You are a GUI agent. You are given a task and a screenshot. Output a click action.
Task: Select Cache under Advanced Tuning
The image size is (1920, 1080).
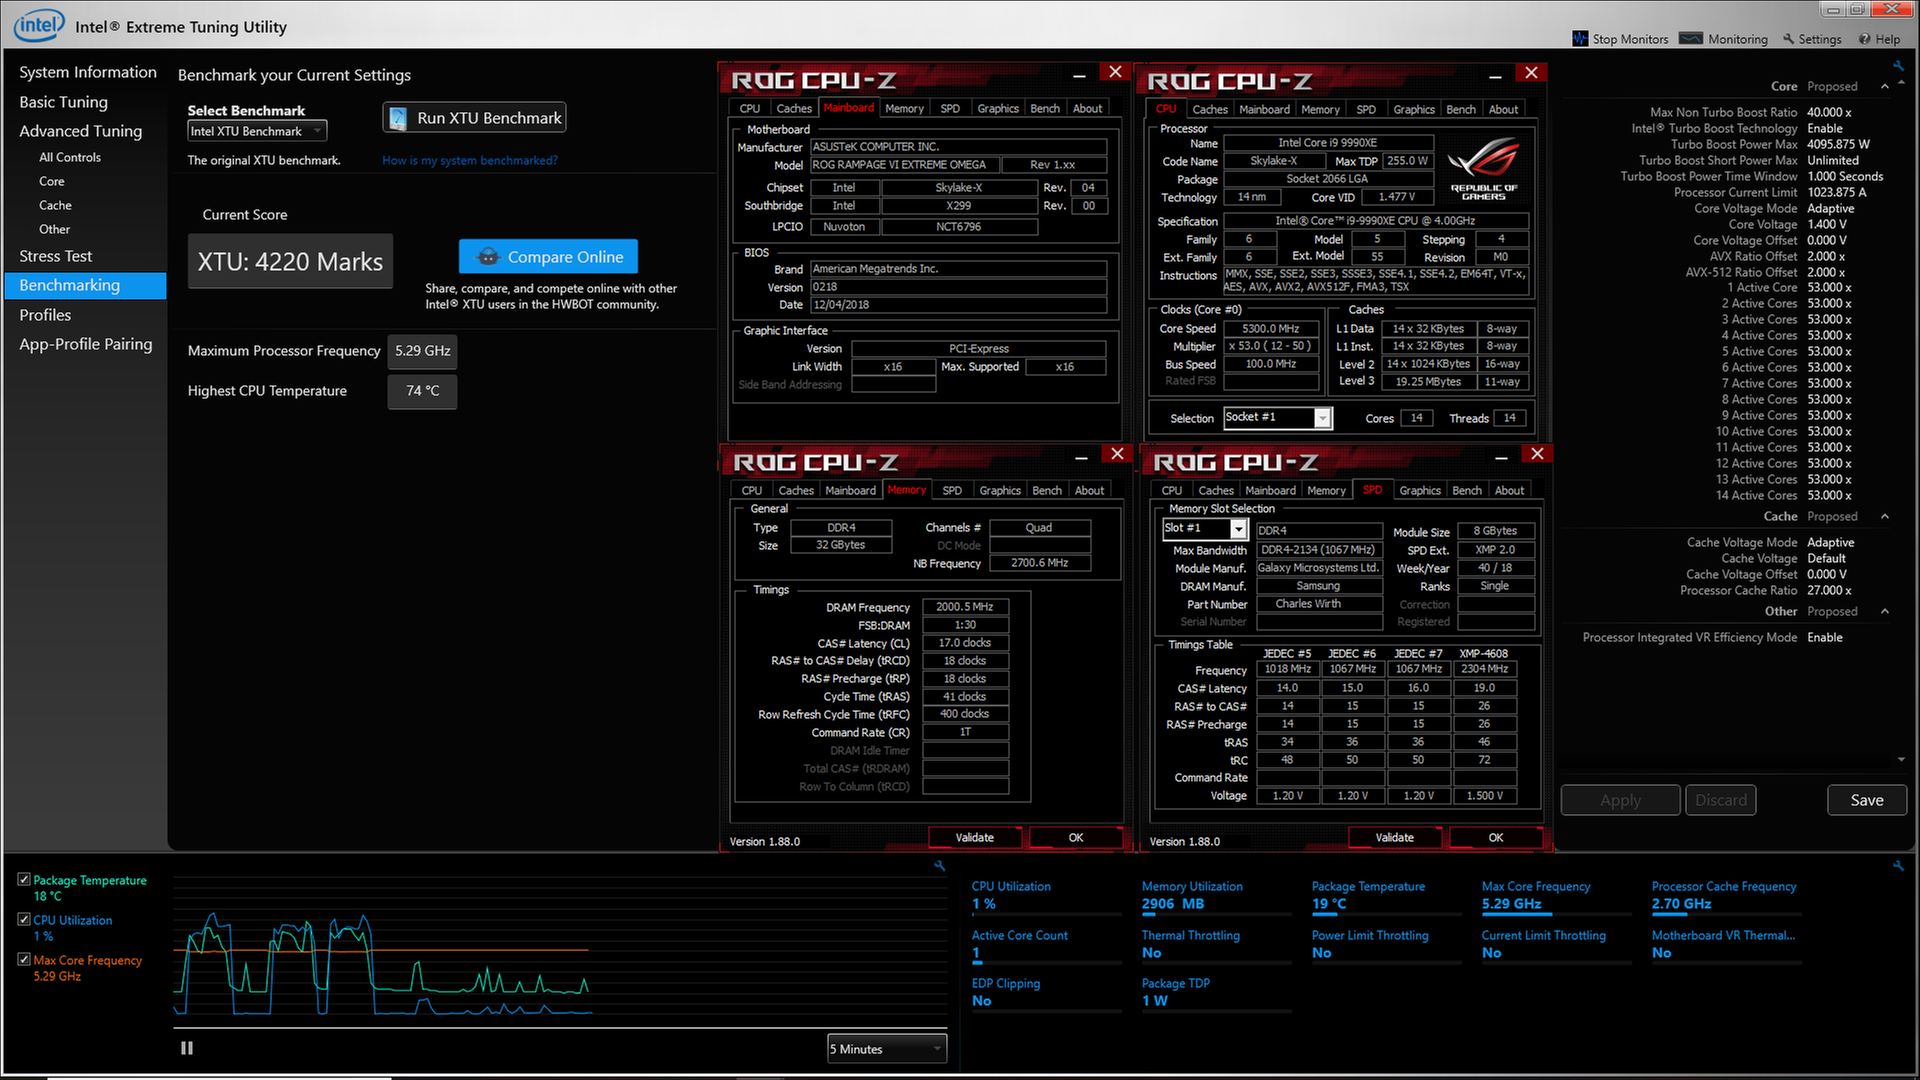(55, 205)
